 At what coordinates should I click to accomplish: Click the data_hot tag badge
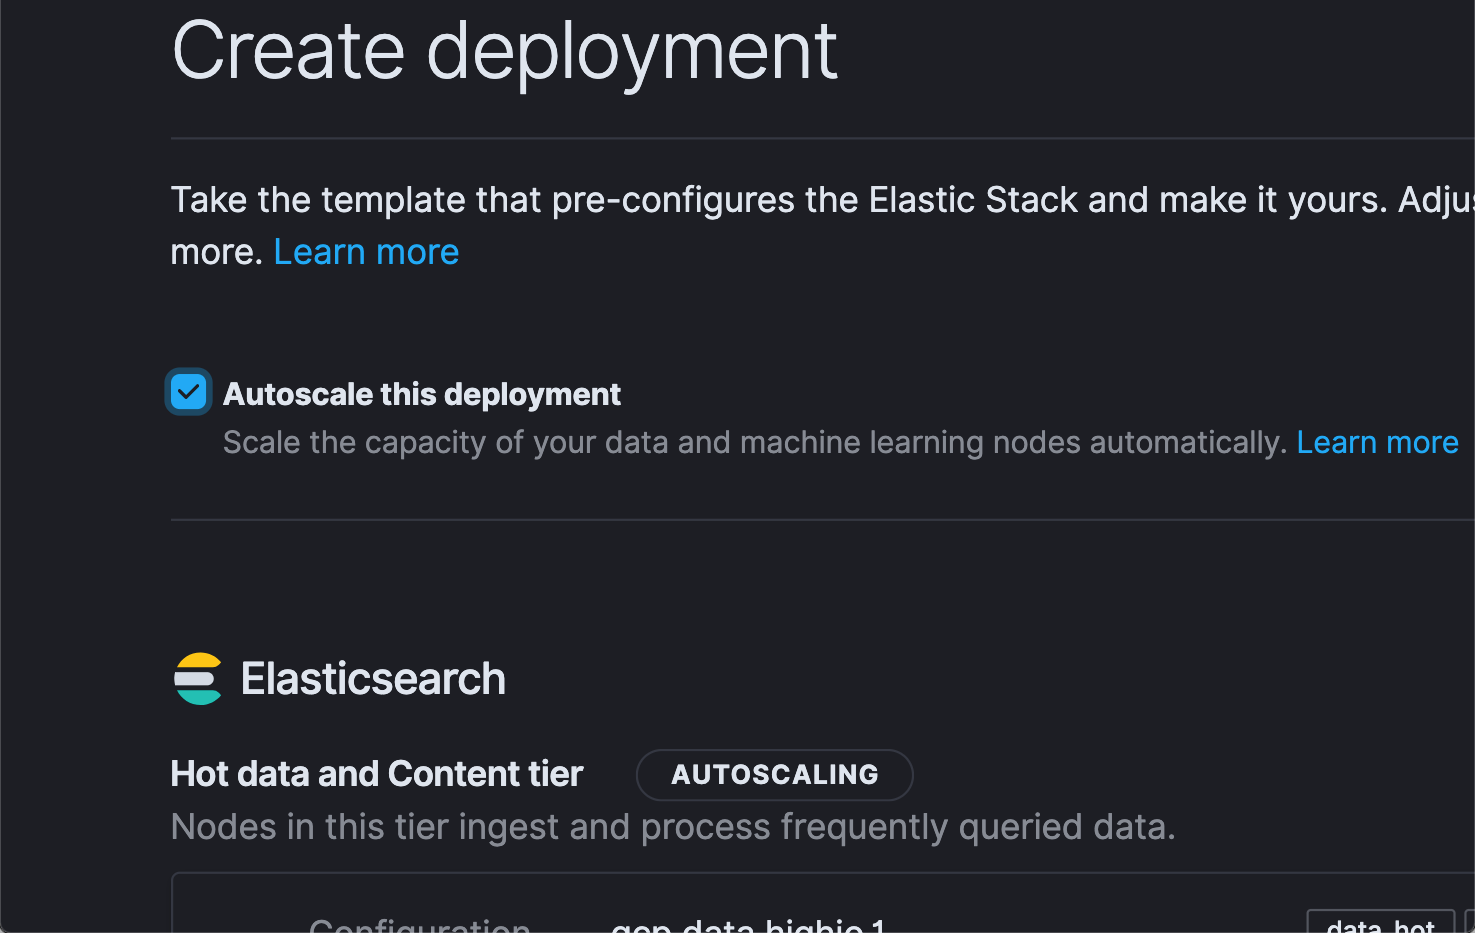(x=1380, y=923)
